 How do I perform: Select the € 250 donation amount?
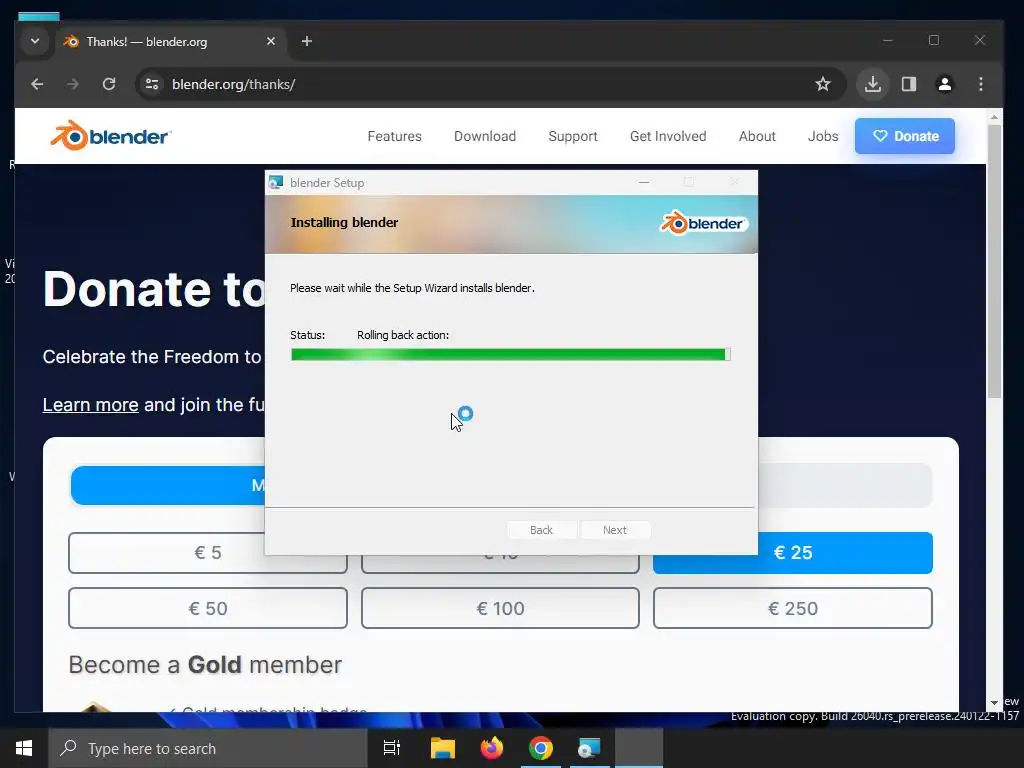pos(793,608)
